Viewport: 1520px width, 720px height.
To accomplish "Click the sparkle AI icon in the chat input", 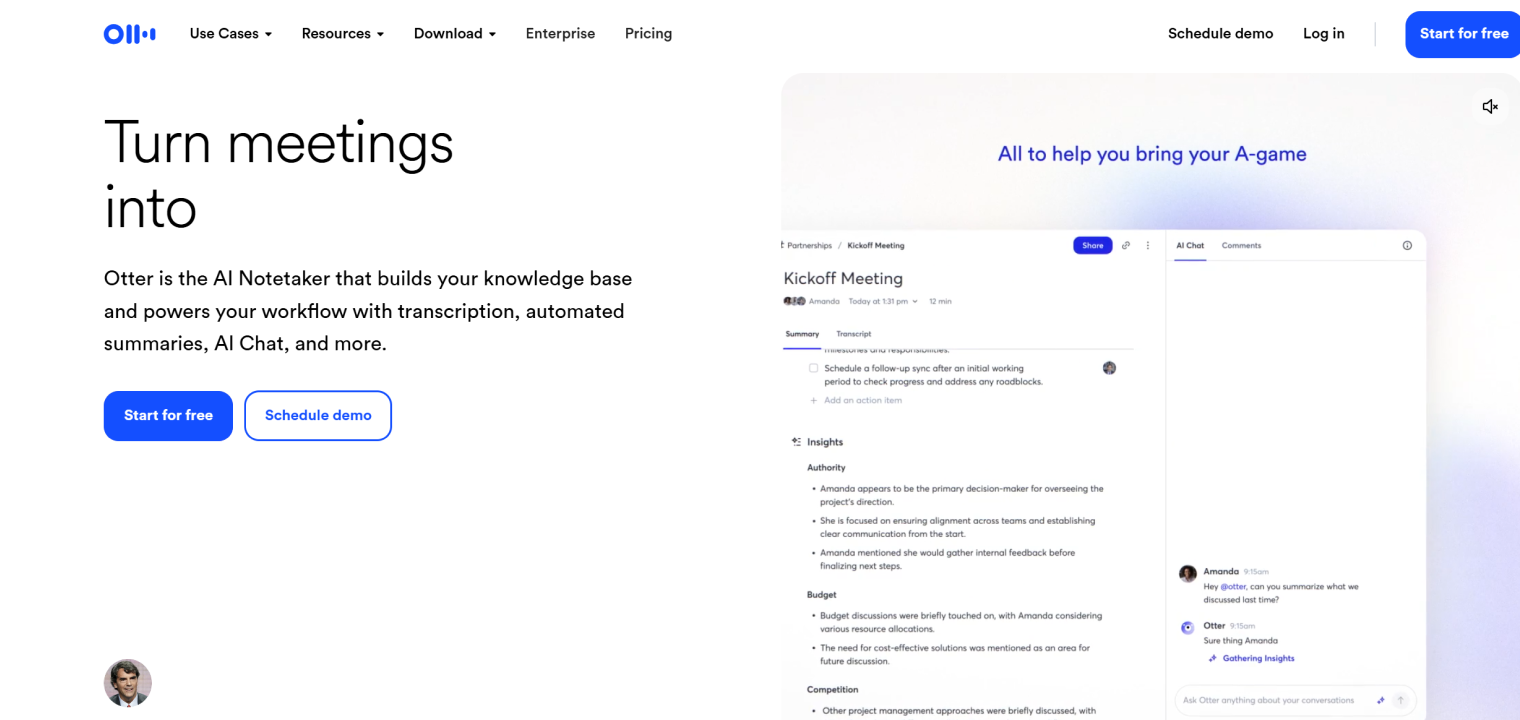I will (x=1381, y=700).
